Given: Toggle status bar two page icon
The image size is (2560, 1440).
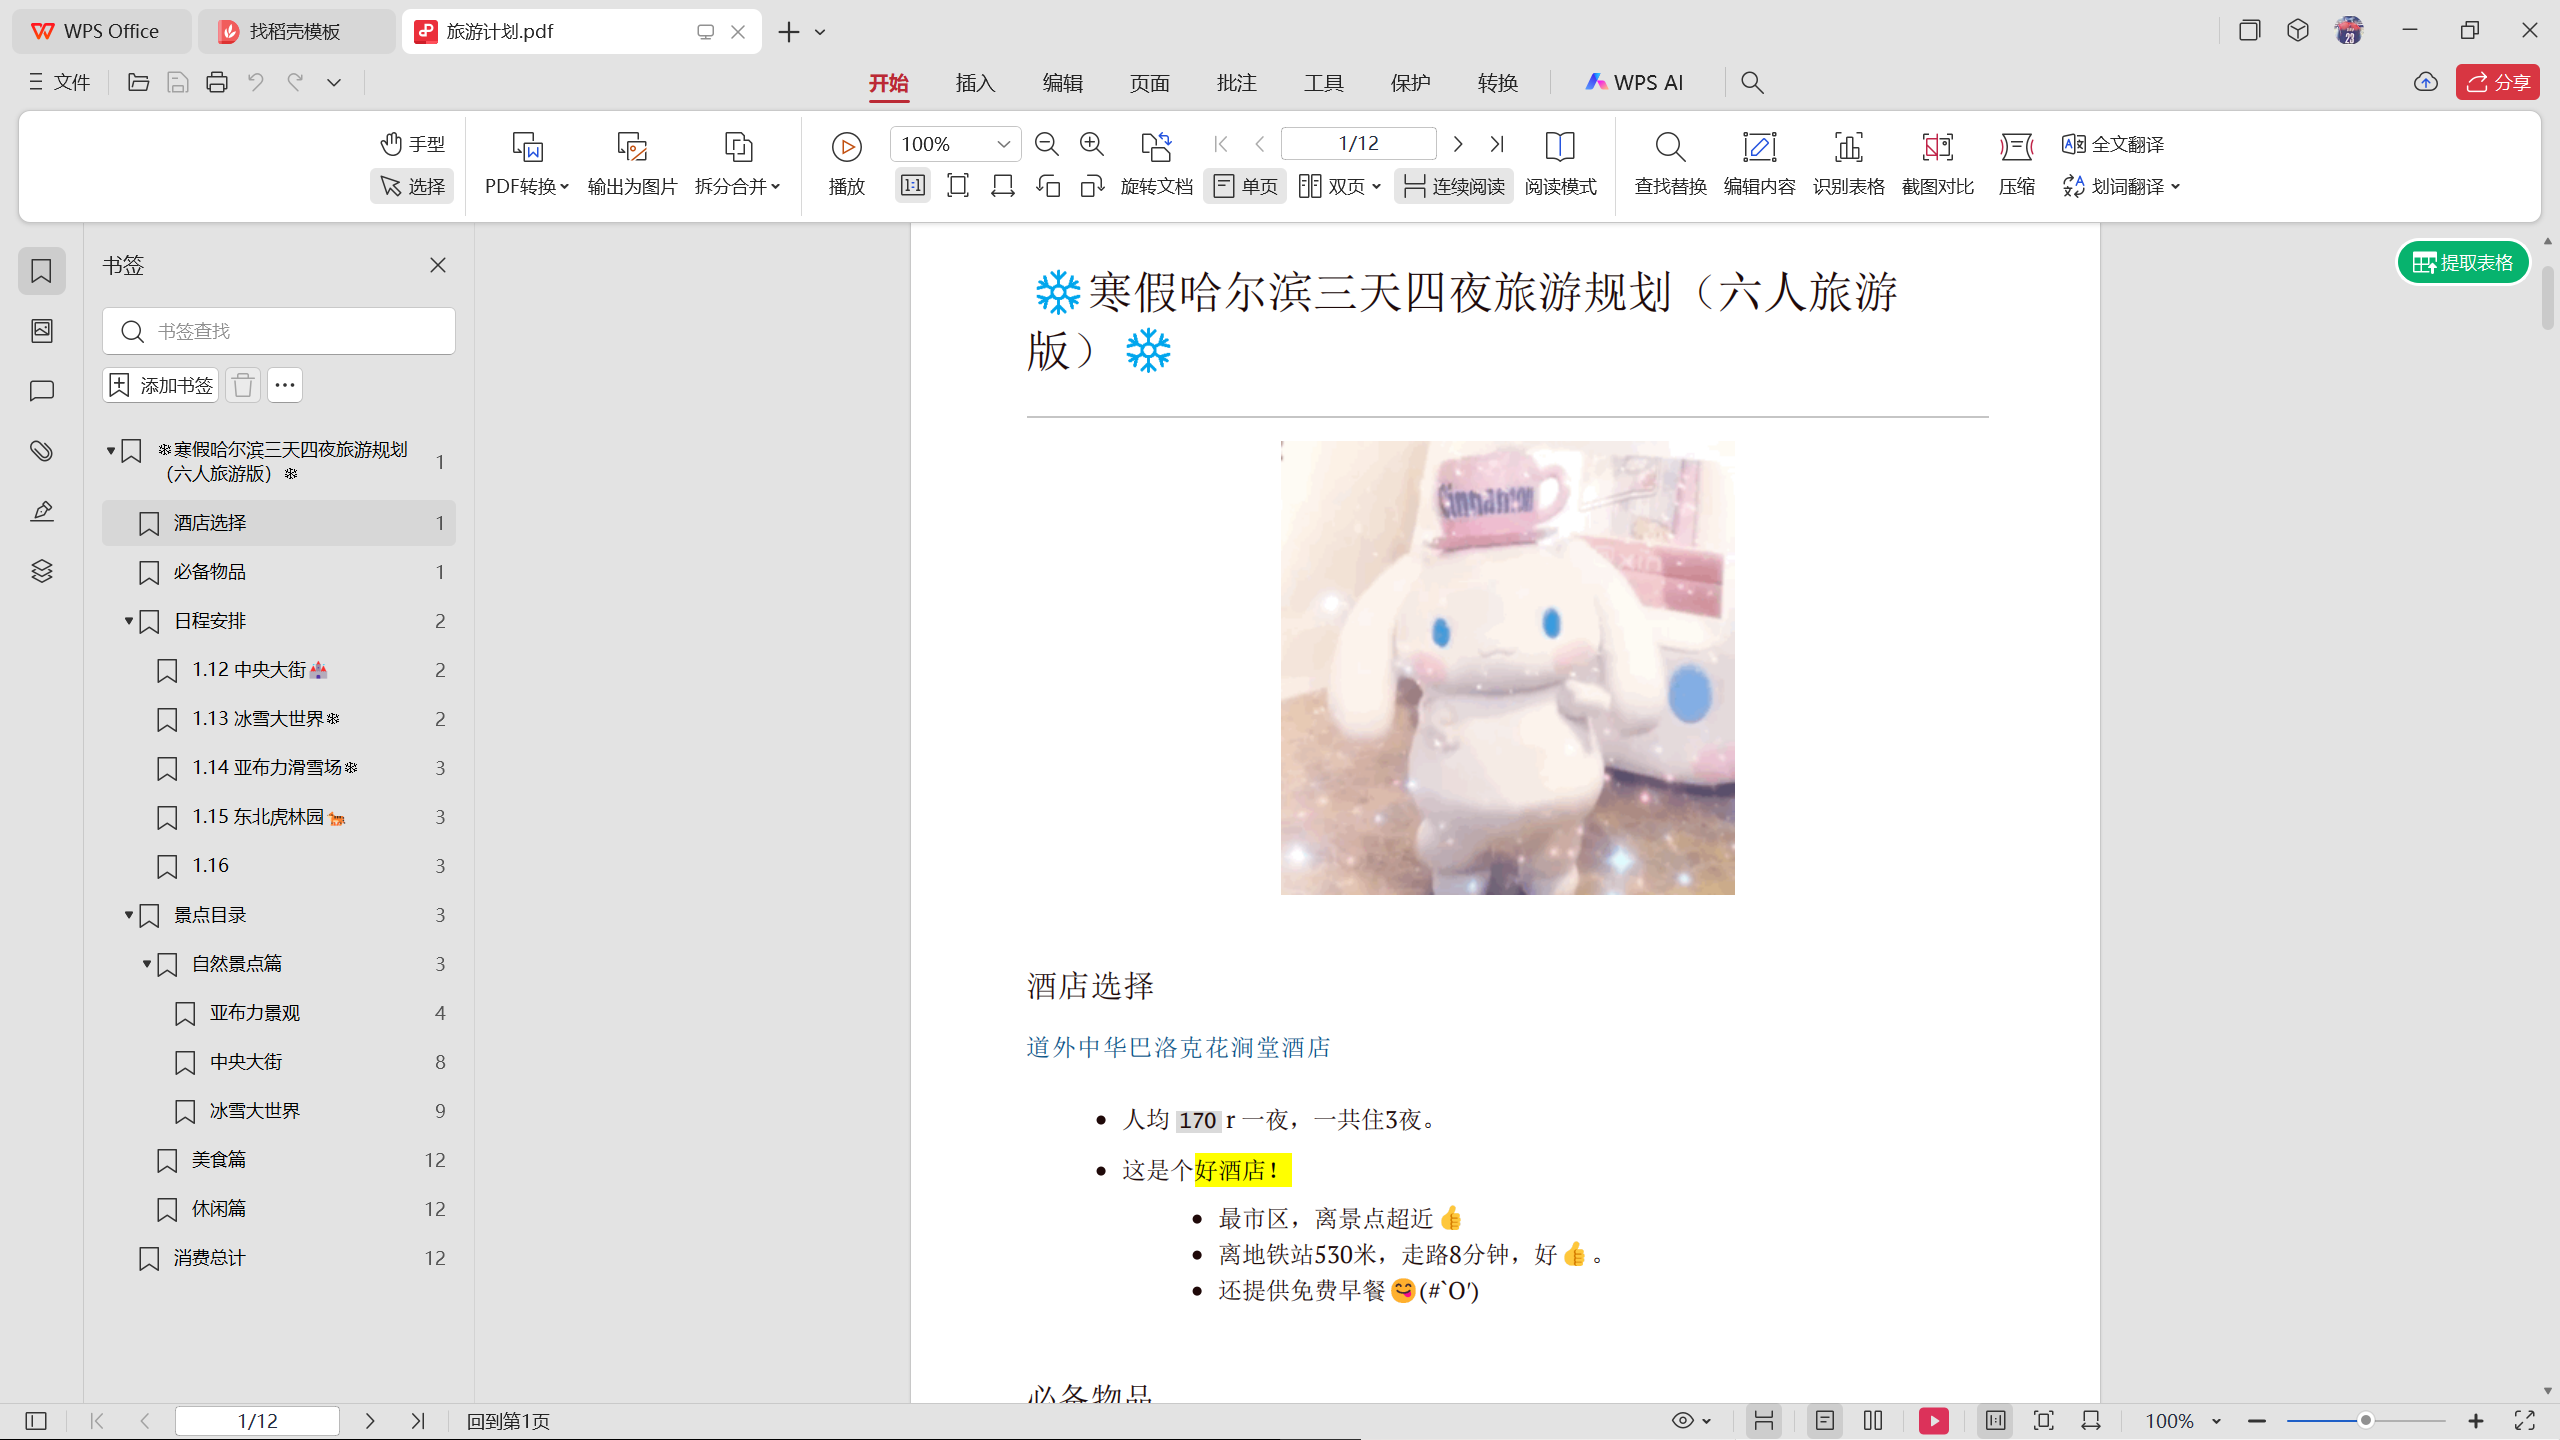Looking at the screenshot, I should pos(1873,1421).
